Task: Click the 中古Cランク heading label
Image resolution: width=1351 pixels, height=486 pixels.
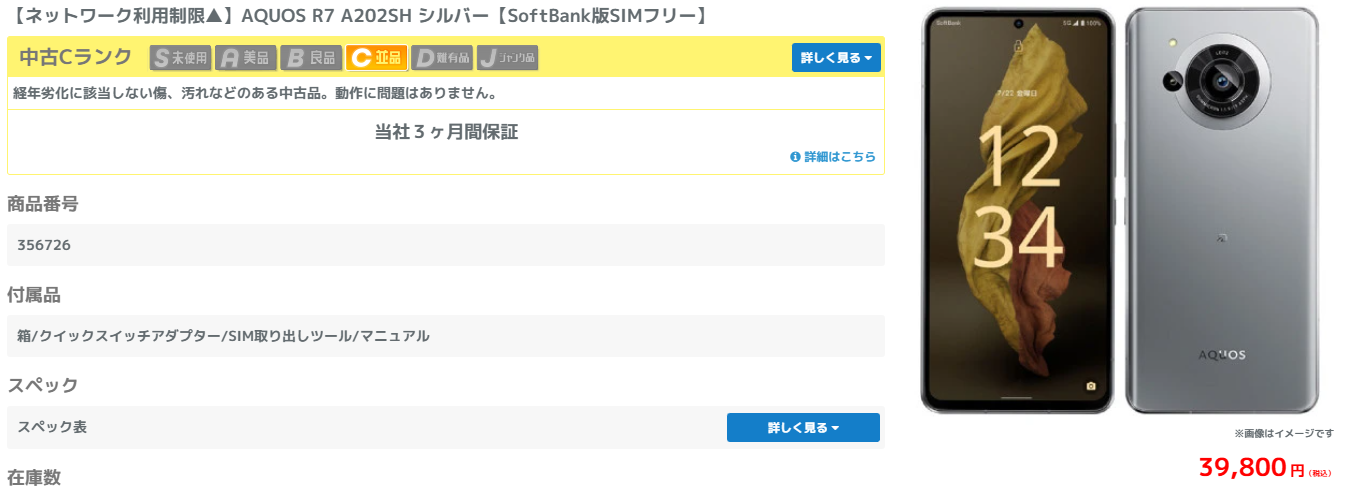Action: pyautogui.click(x=76, y=57)
